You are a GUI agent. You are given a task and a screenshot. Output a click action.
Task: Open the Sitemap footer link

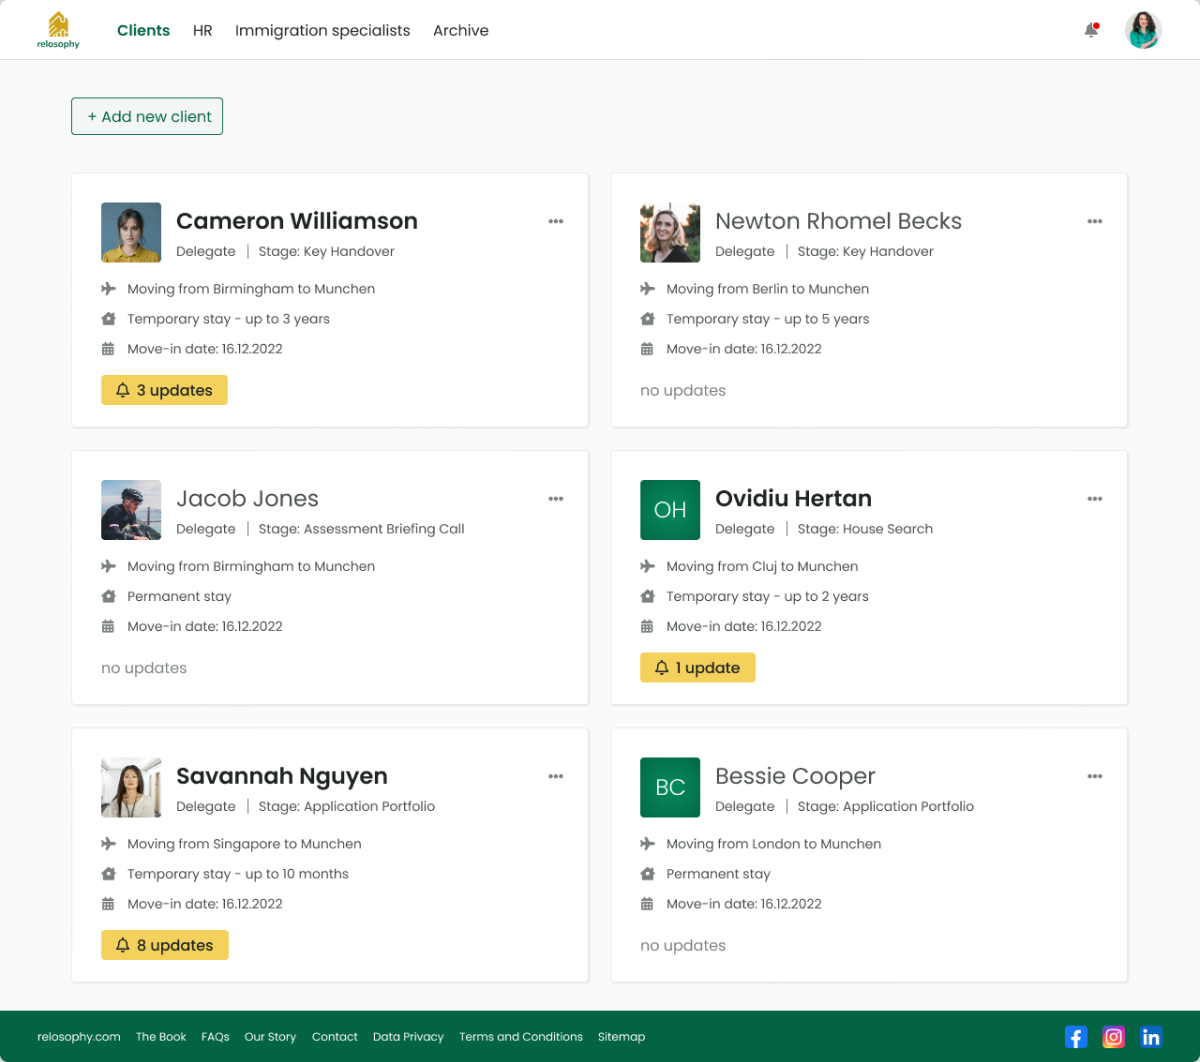pyautogui.click(x=621, y=1037)
